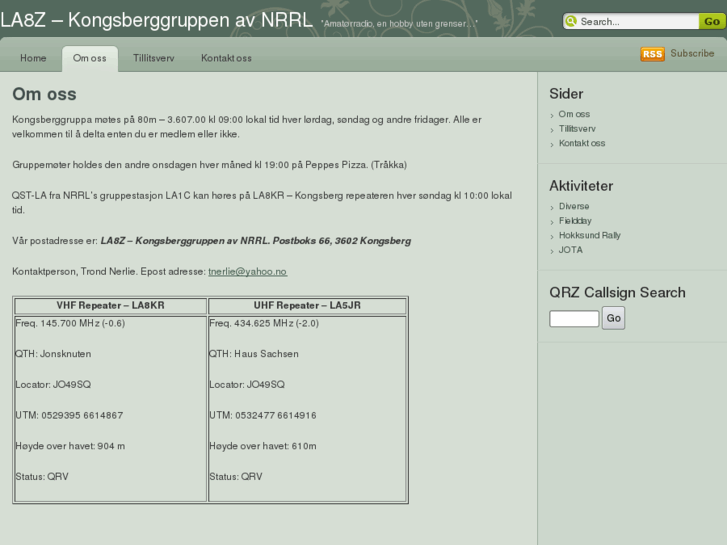The width and height of the screenshot is (727, 545).
Task: Click the QRZ Callsign Search heading
Action: (617, 293)
